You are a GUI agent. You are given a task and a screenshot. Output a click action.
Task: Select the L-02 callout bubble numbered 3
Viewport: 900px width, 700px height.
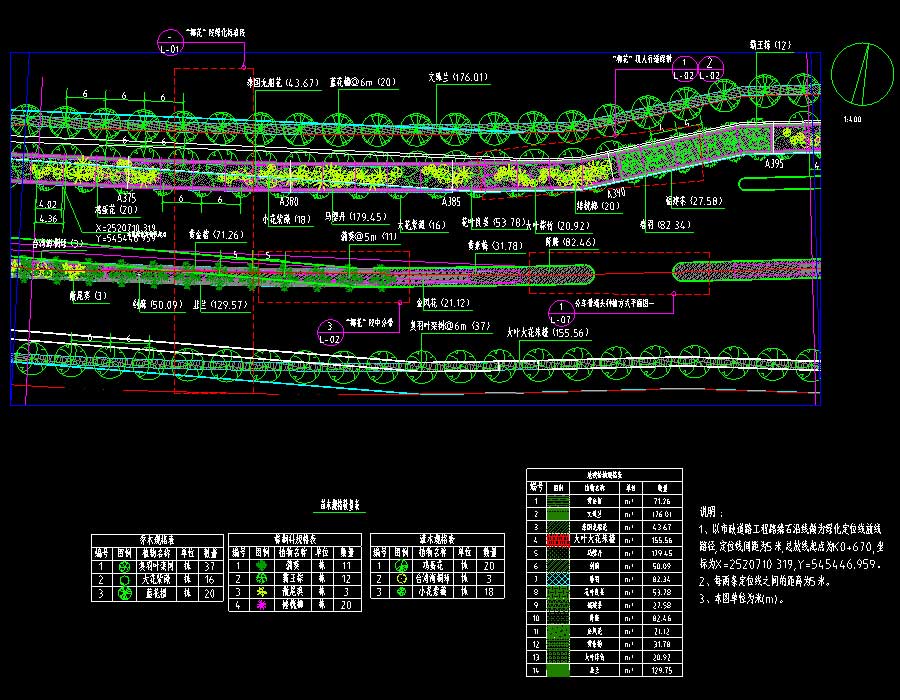pyautogui.click(x=330, y=333)
